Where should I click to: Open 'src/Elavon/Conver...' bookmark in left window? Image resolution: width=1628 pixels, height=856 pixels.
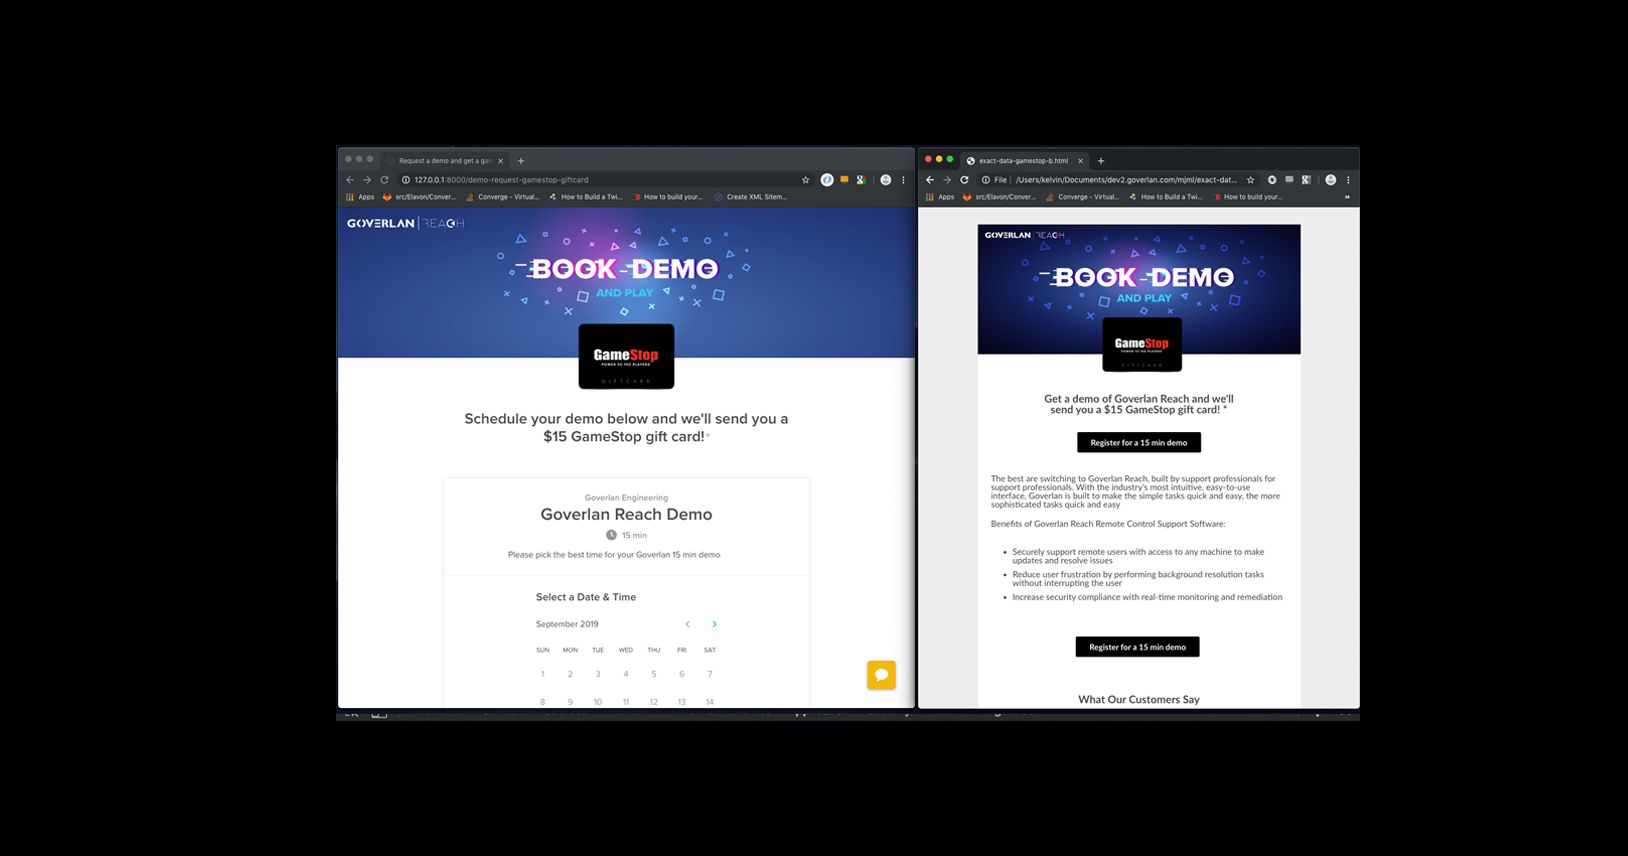coord(419,197)
